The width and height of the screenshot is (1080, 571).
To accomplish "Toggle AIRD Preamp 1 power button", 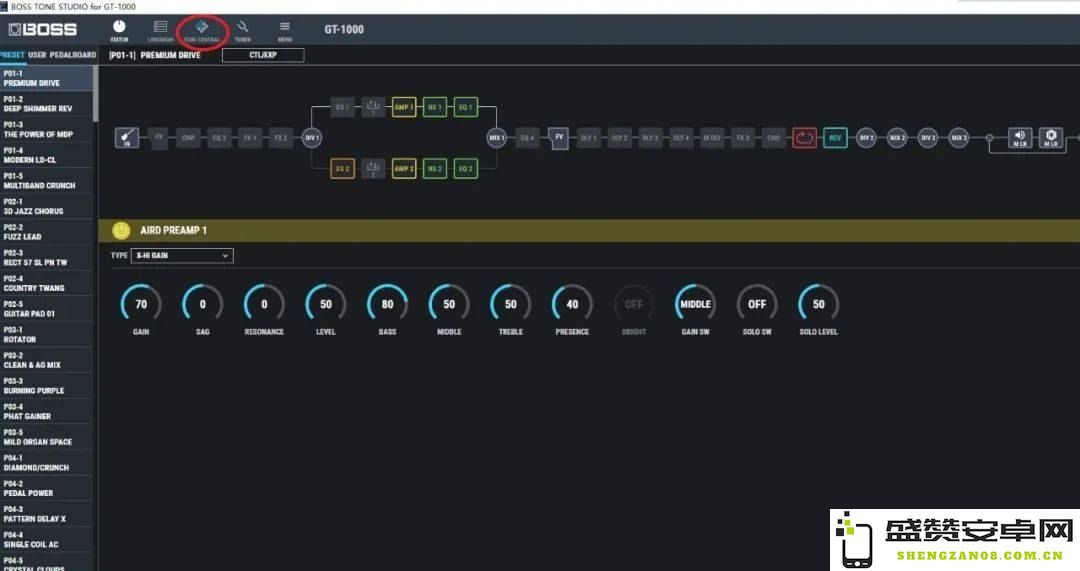I will [x=121, y=230].
